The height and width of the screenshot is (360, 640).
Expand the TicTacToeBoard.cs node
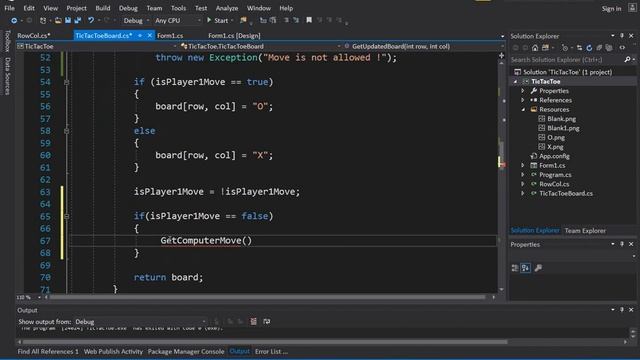pos(523,193)
